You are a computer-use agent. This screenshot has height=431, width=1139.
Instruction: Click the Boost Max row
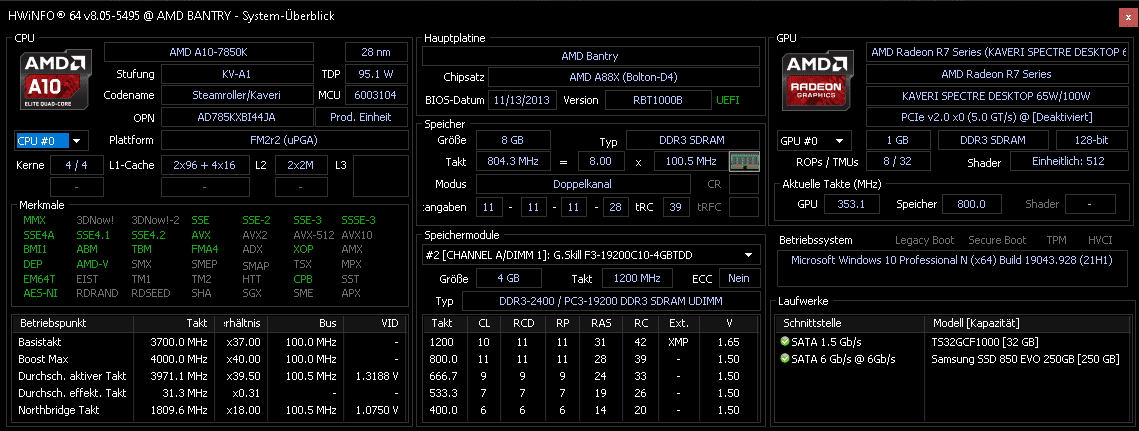[x=209, y=359]
